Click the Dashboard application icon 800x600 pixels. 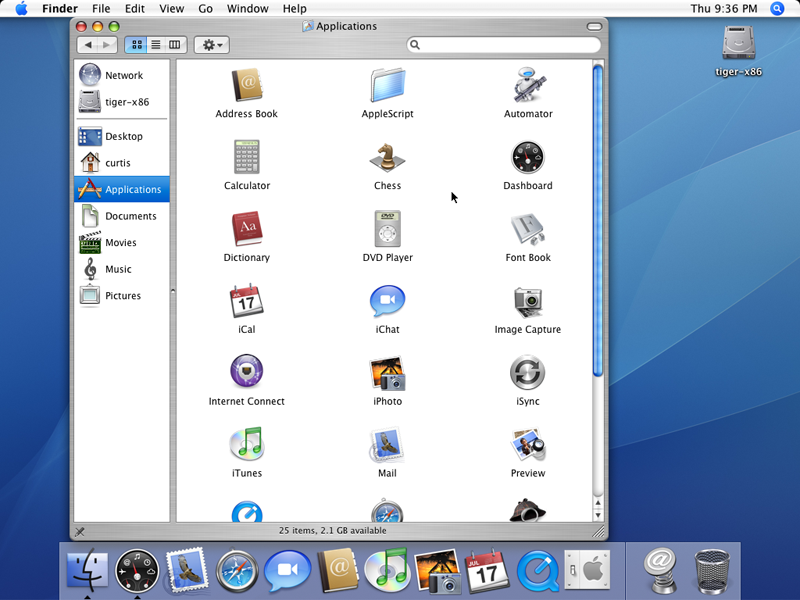(x=528, y=158)
